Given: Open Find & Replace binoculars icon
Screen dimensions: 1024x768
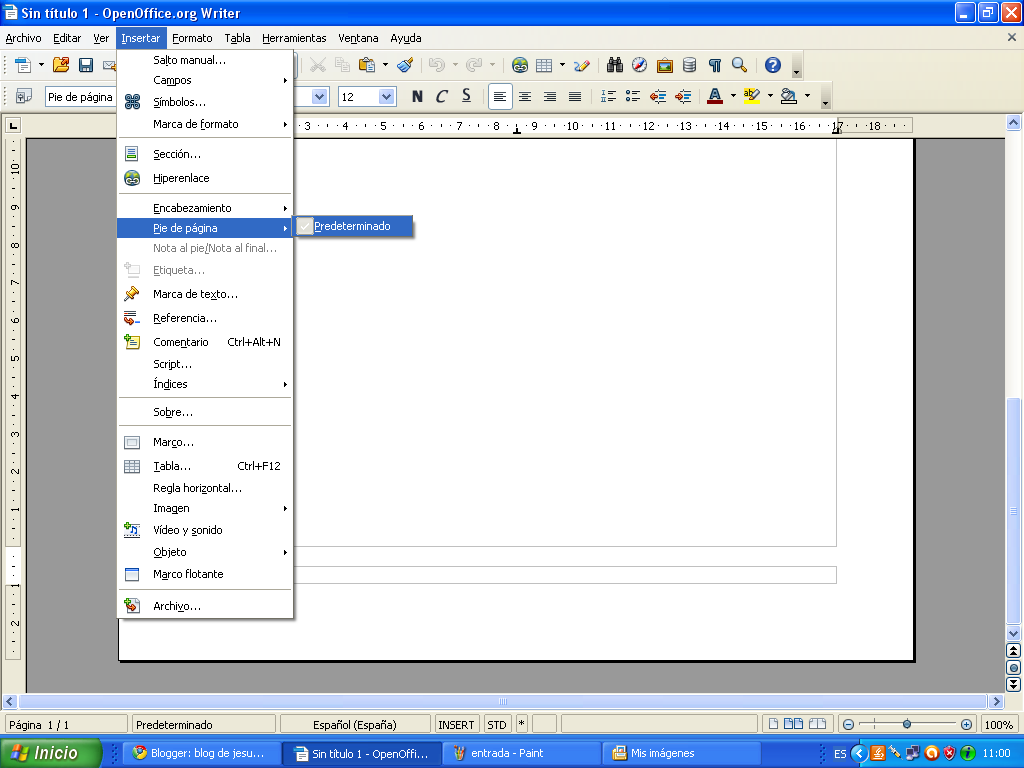Looking at the screenshot, I should coord(615,65).
